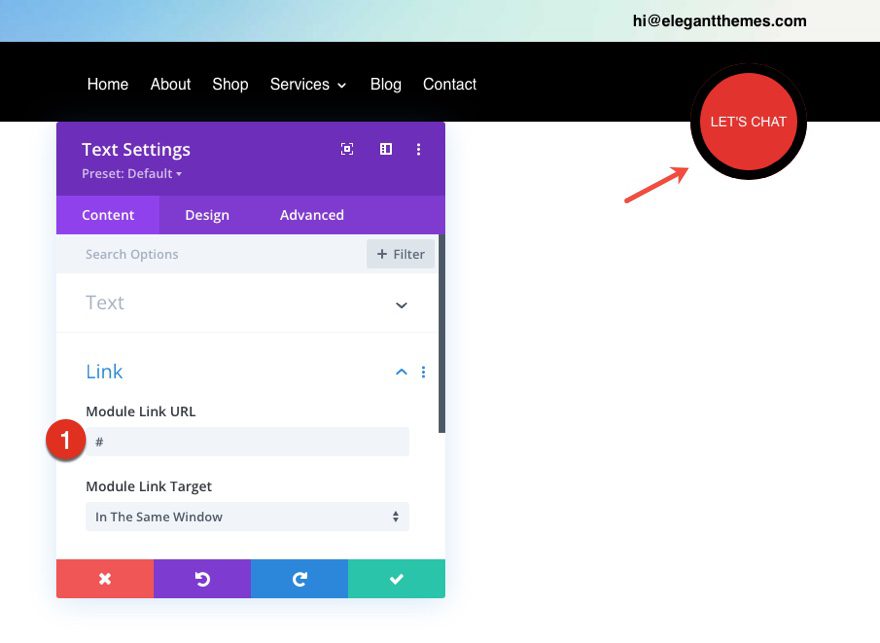
Task: Click the blue redo arrow button
Action: coord(299,578)
